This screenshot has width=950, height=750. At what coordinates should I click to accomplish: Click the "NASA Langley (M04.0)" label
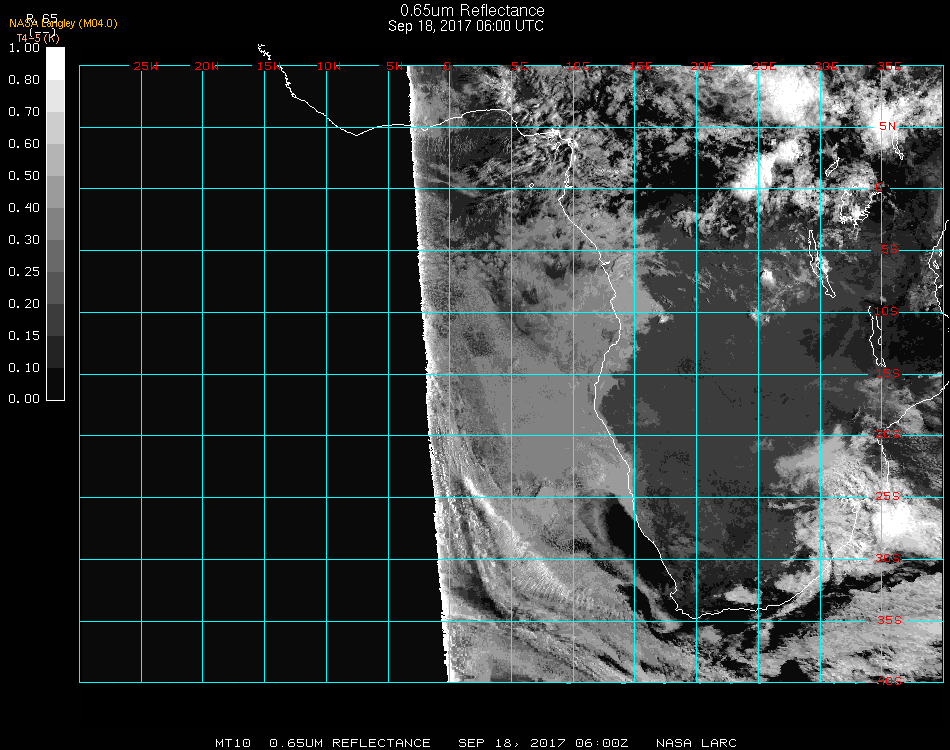coord(63,24)
